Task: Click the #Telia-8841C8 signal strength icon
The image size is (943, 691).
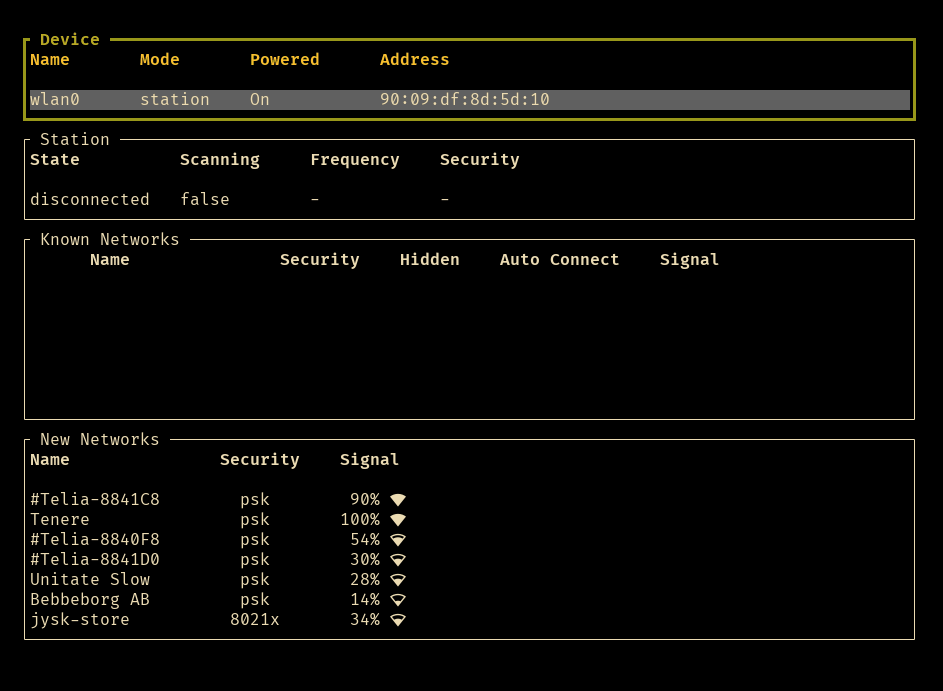Action: (397, 499)
